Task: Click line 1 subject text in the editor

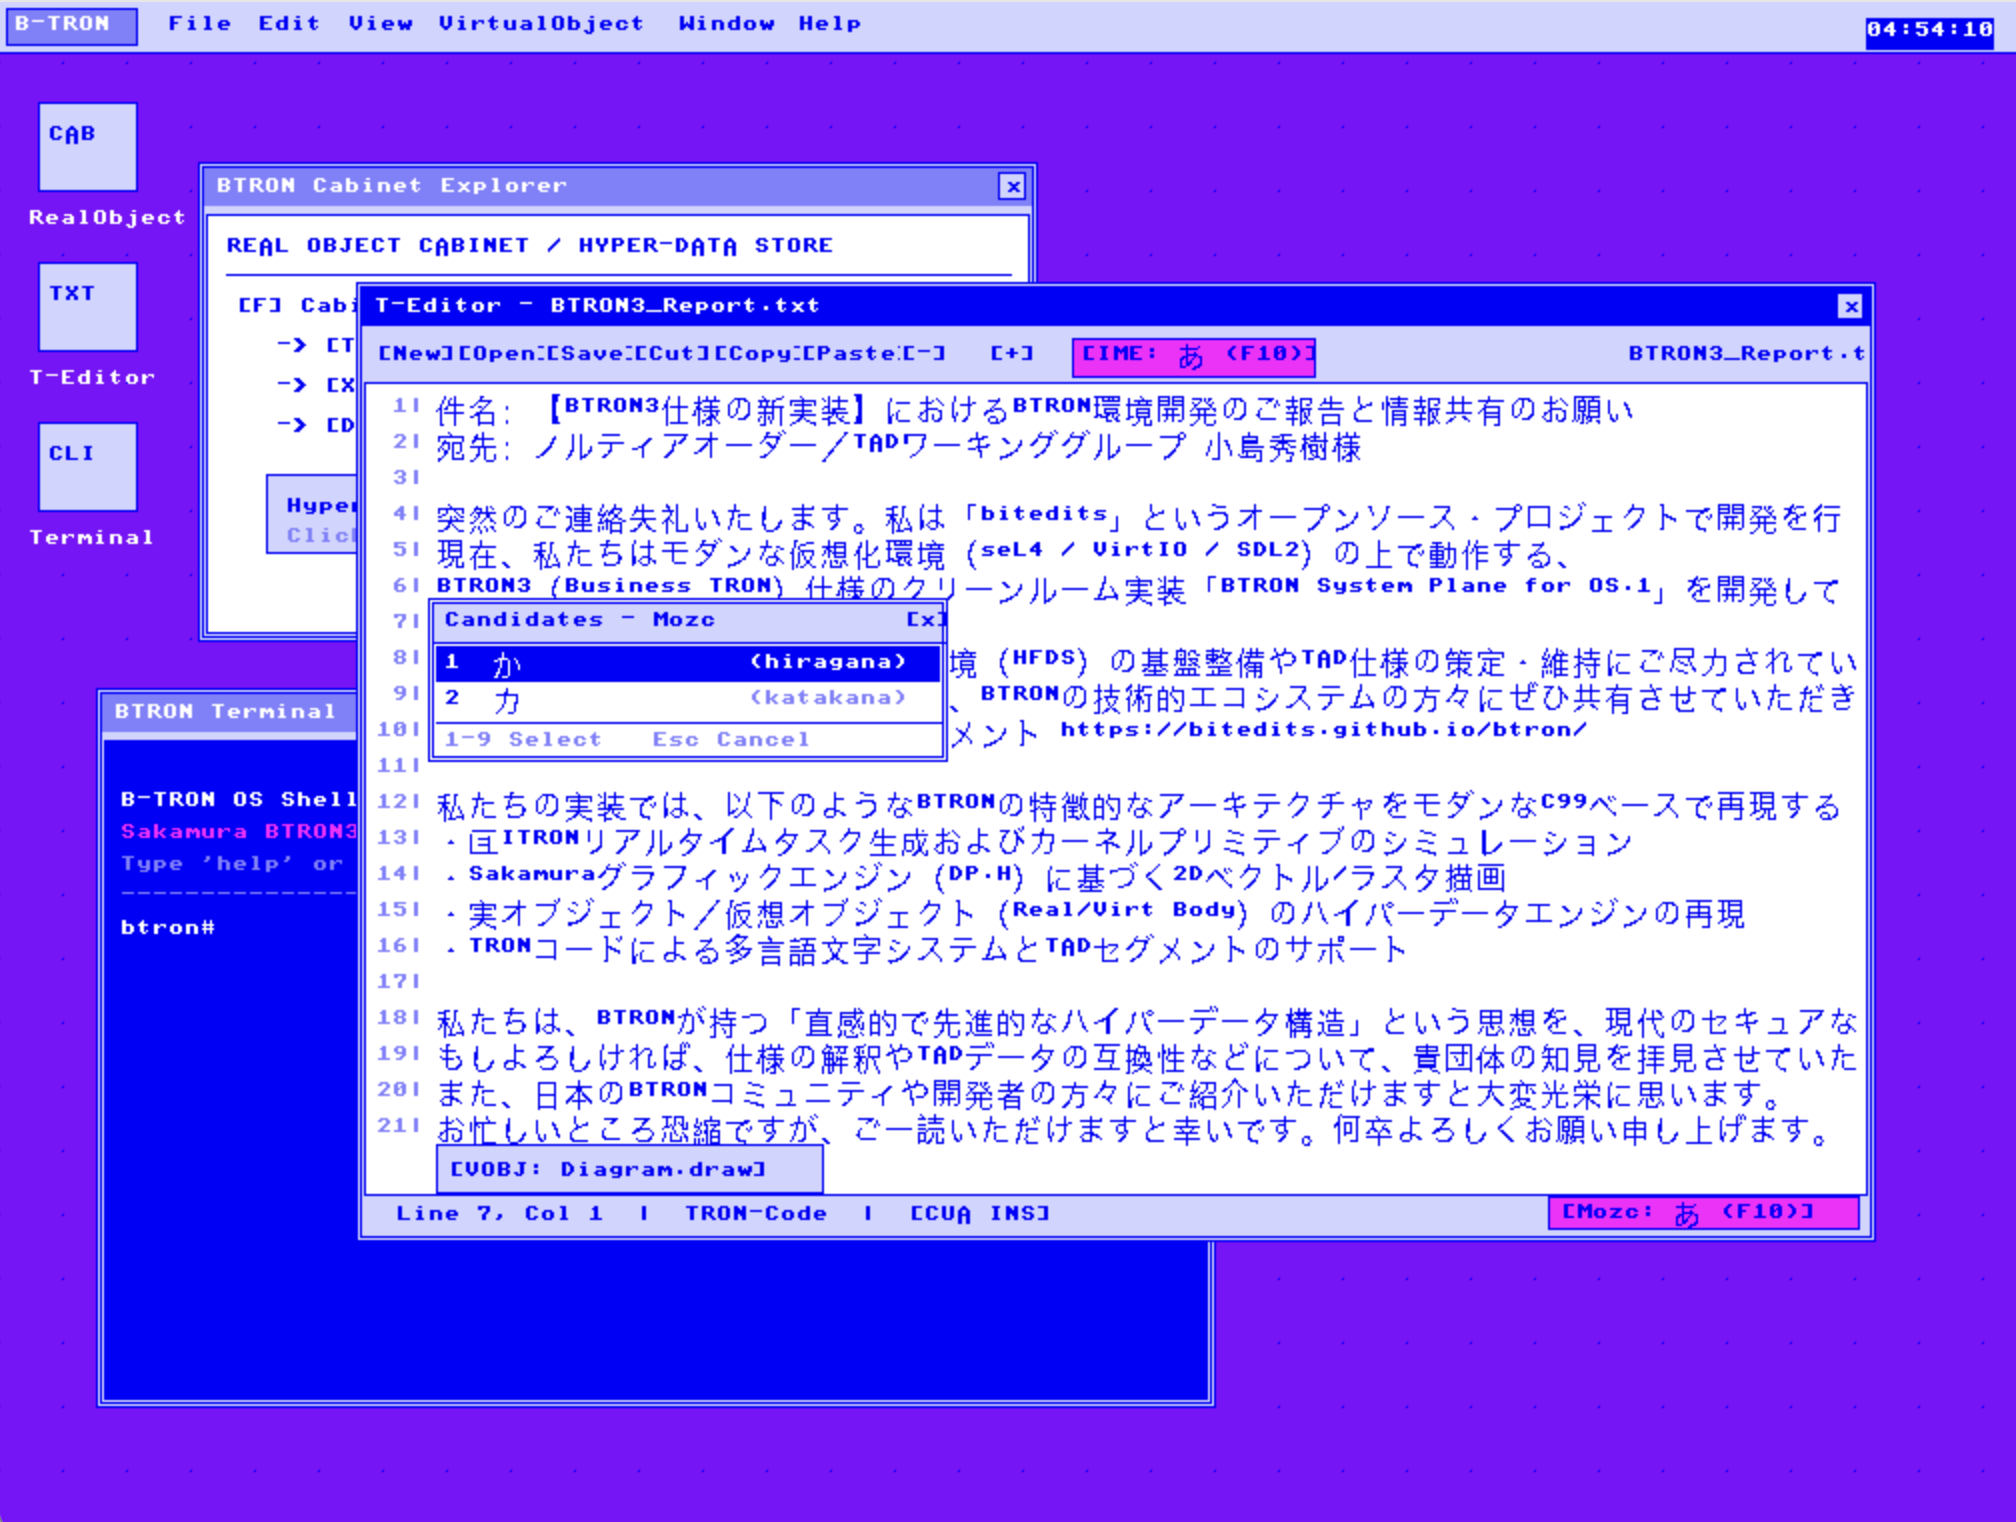Action: (x=1034, y=410)
